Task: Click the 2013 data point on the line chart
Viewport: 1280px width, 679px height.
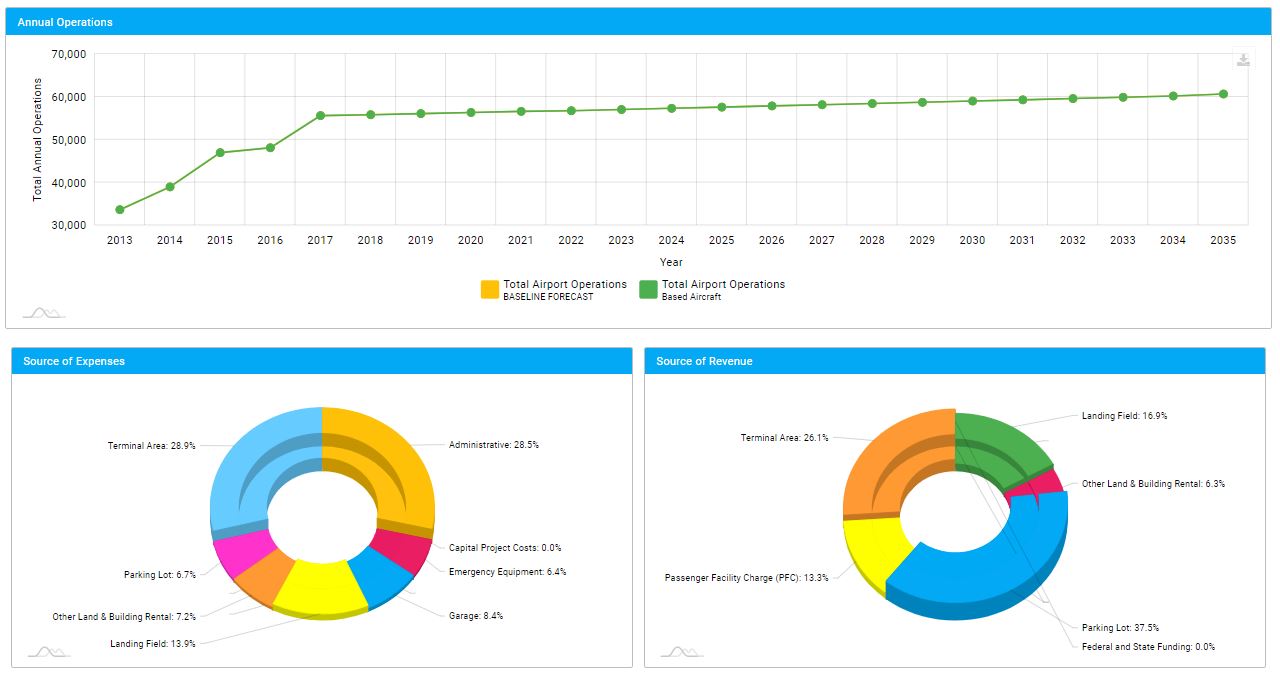Action: (120, 210)
